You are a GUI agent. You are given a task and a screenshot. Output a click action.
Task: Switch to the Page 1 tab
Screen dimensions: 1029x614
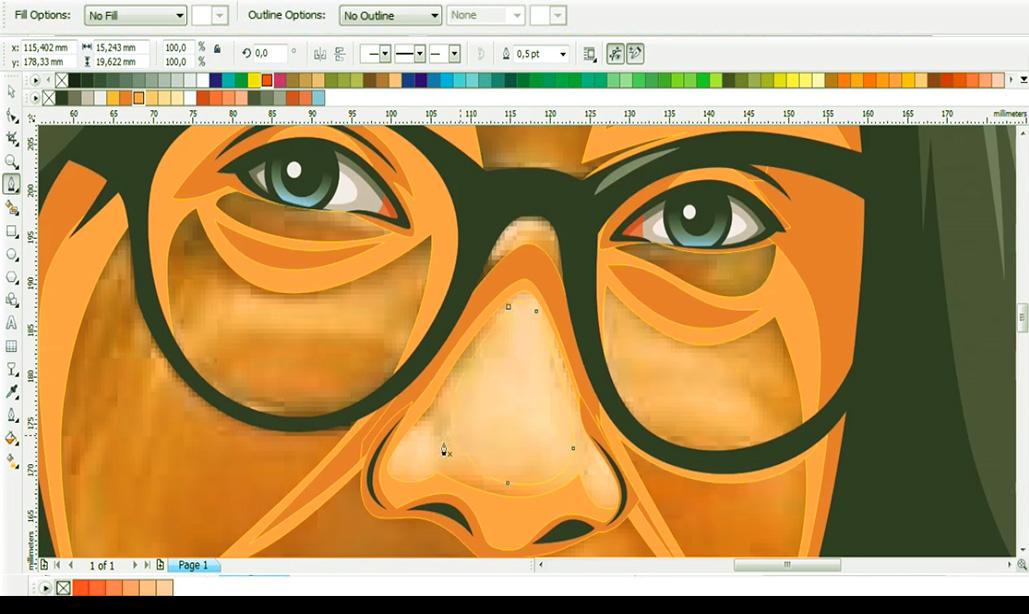click(x=193, y=566)
